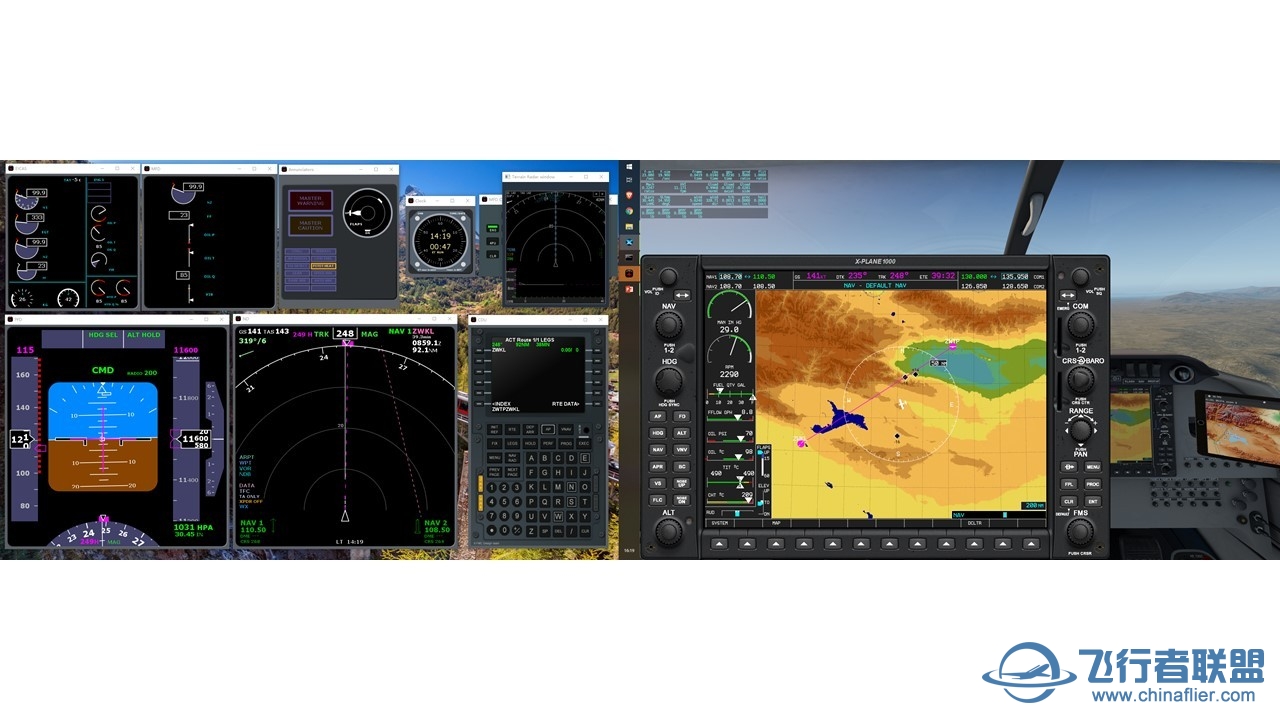This screenshot has height=720, width=1280.
Task: Click the arrow softkey below SYSTEM
Action: pos(718,543)
